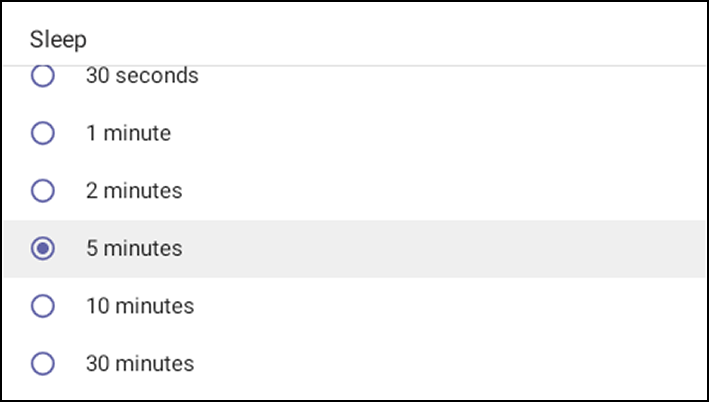
Task: Select the 2 minutes radio button
Action: coord(43,190)
